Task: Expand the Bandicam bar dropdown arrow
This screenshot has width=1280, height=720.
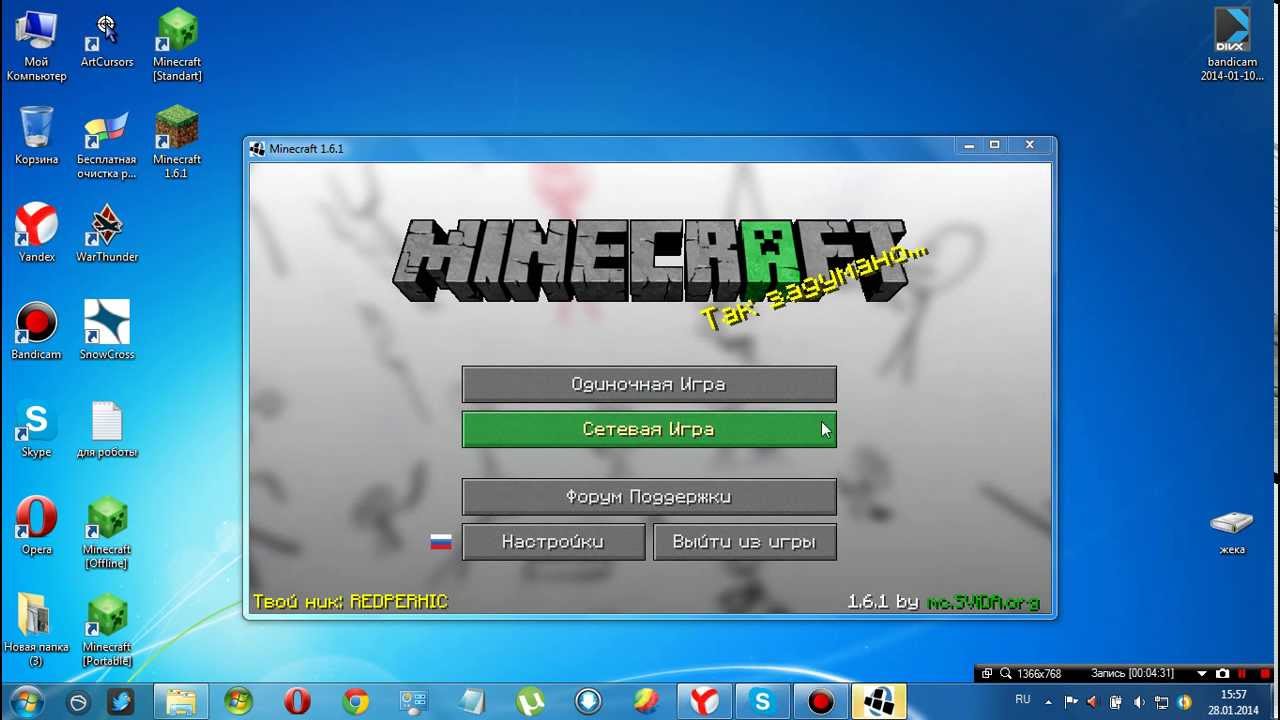Action: (1202, 674)
